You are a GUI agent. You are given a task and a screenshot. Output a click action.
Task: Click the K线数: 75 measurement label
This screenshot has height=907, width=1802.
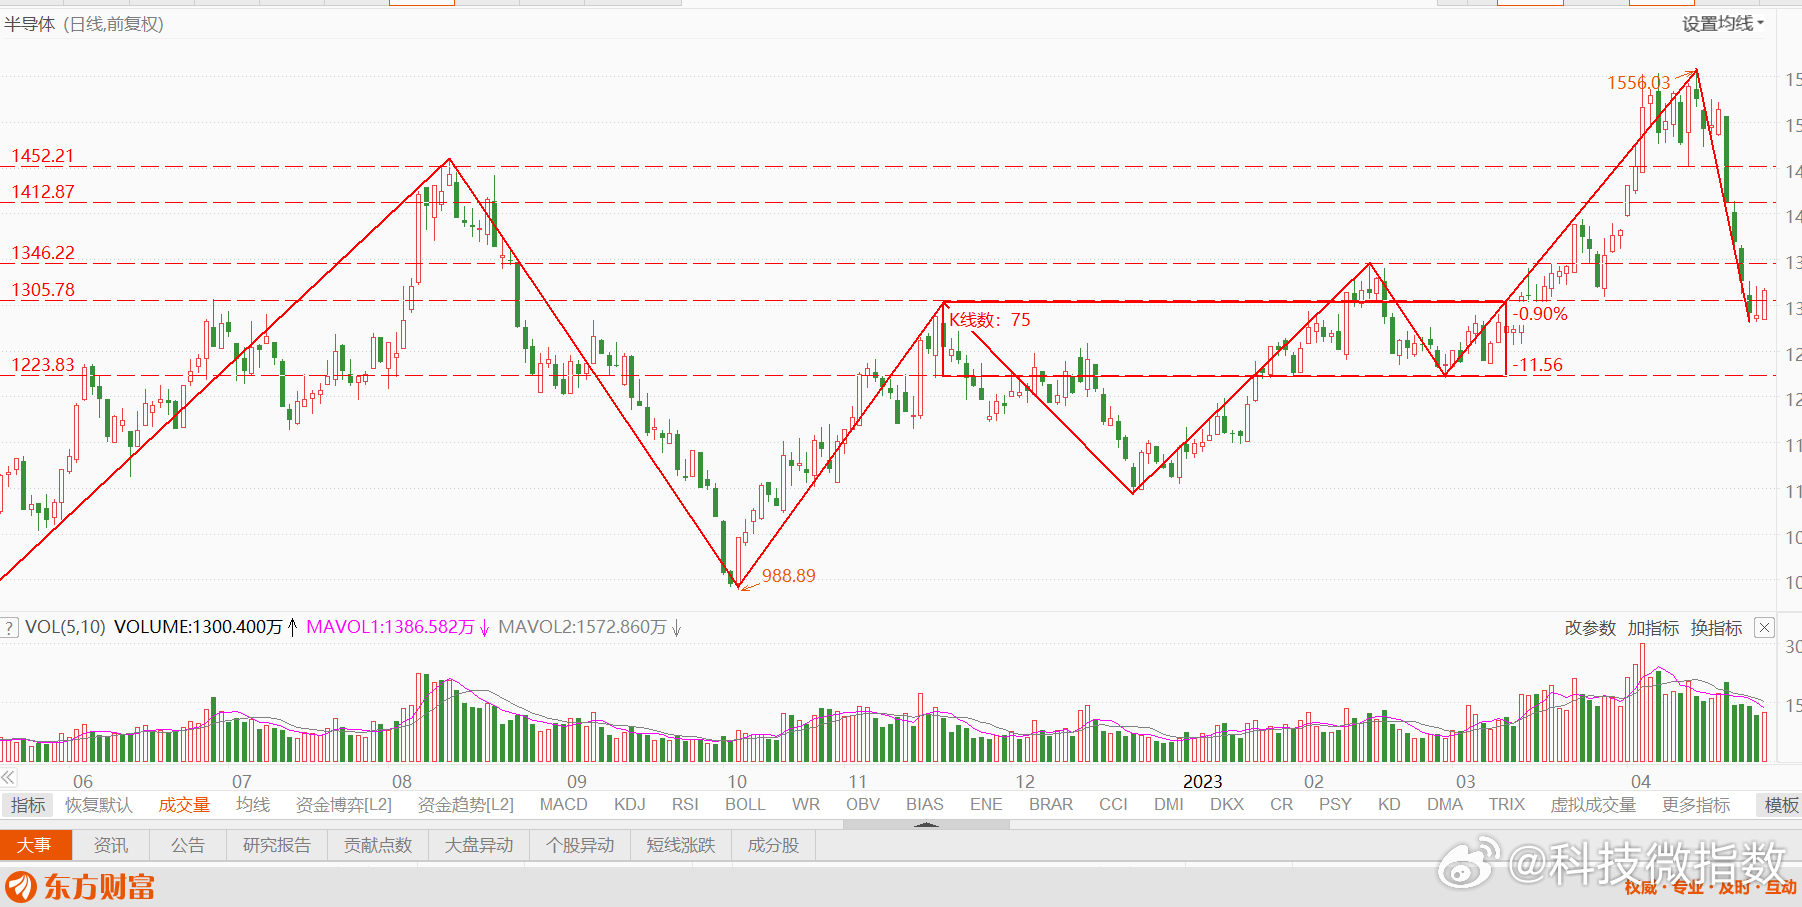pos(990,320)
